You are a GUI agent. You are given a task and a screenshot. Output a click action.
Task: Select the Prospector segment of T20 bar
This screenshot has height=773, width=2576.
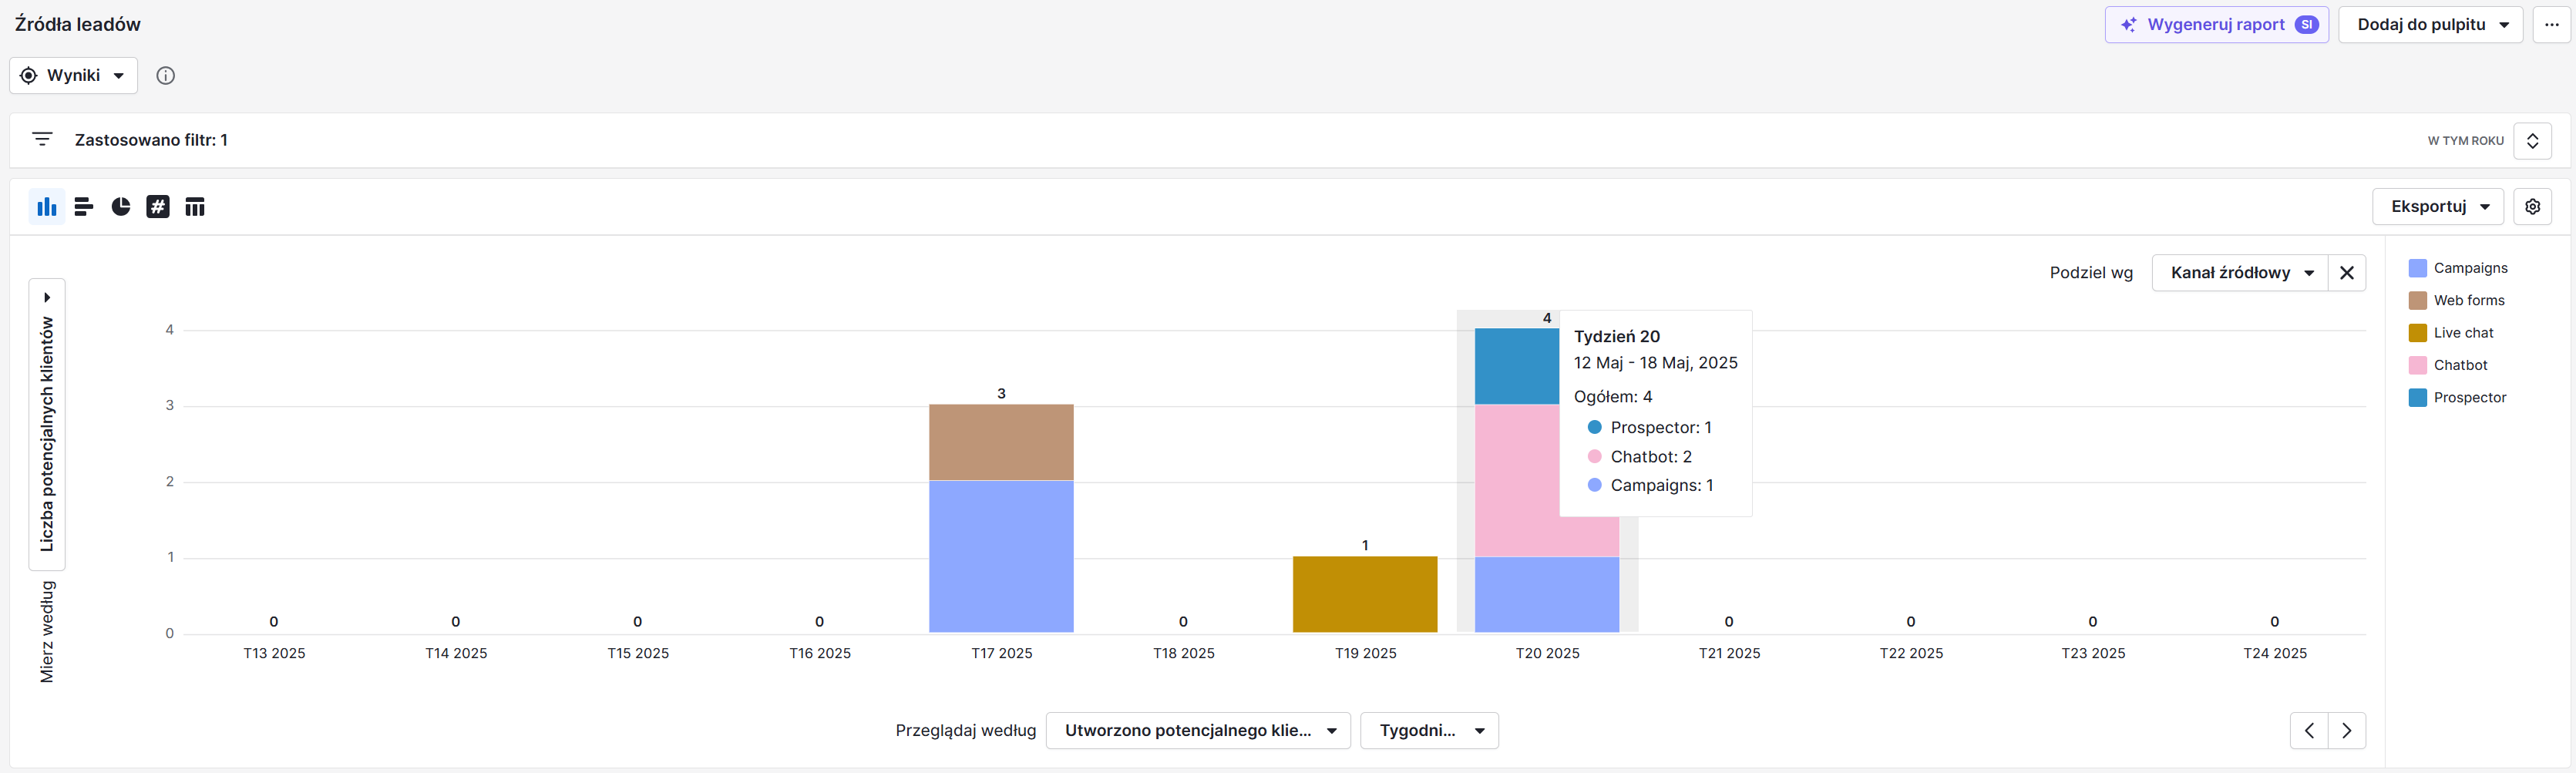pyautogui.click(x=1517, y=367)
